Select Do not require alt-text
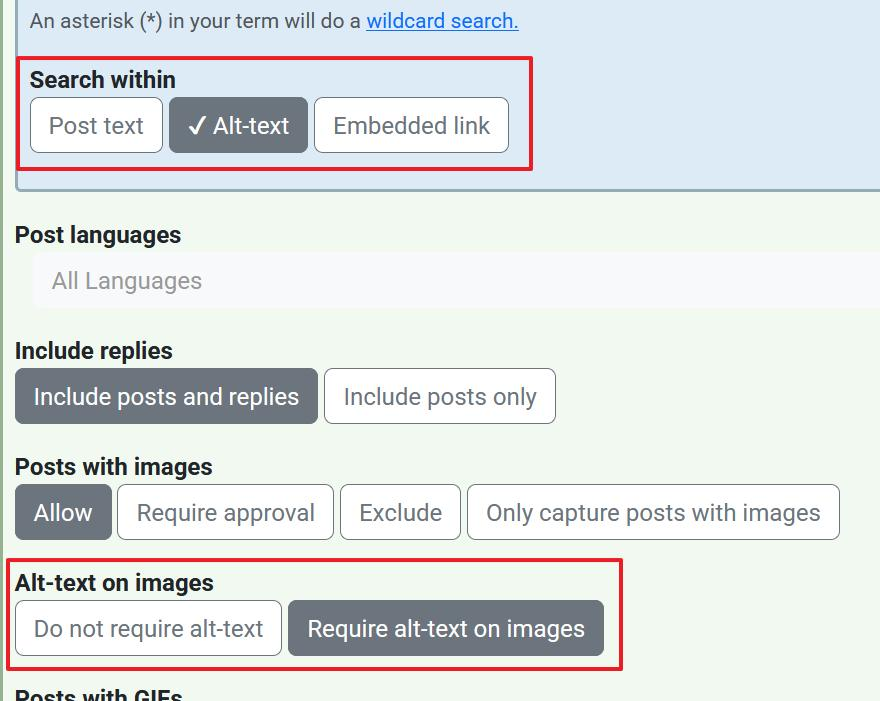 point(148,629)
